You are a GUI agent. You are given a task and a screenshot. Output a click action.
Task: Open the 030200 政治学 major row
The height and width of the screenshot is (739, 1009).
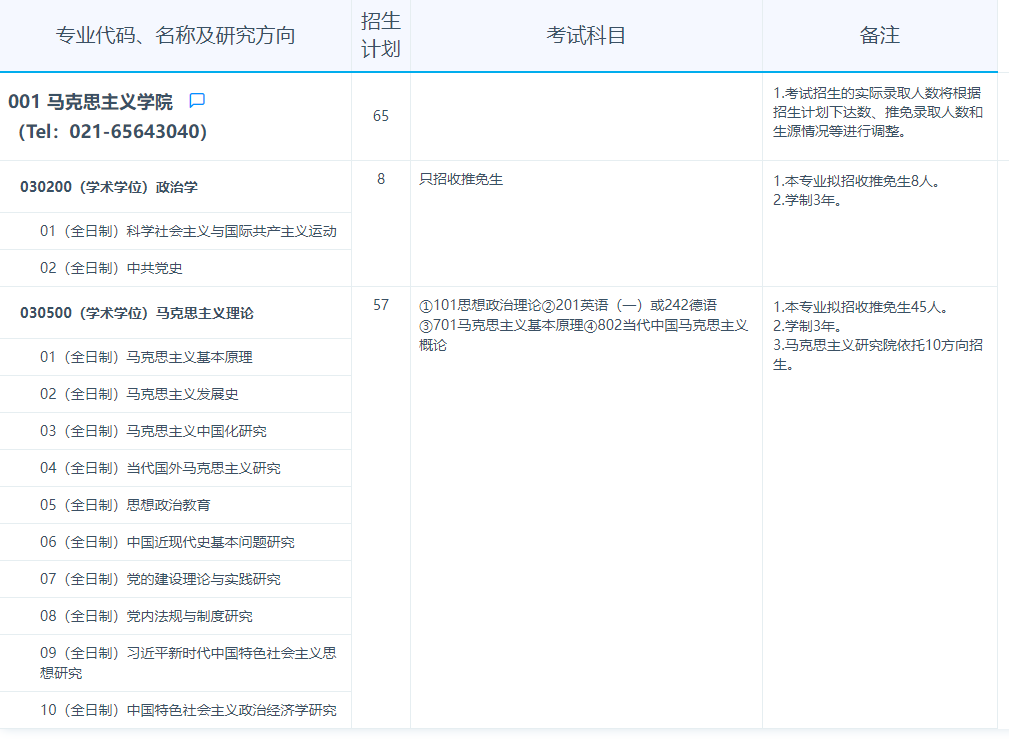[108, 187]
